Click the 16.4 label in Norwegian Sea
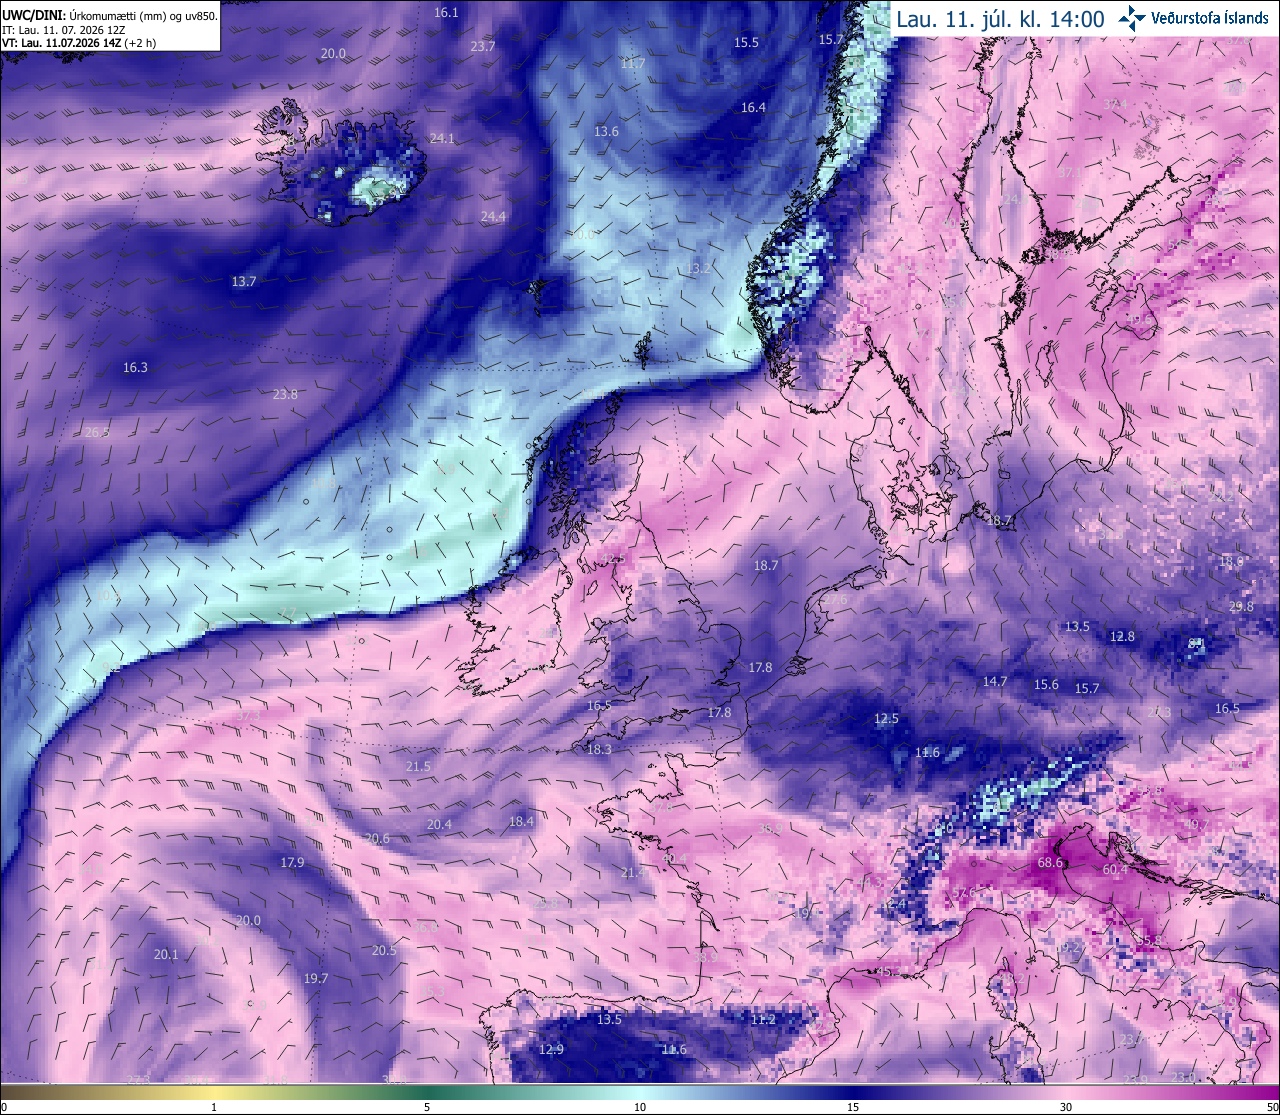This screenshot has width=1280, height=1115. coord(753,108)
